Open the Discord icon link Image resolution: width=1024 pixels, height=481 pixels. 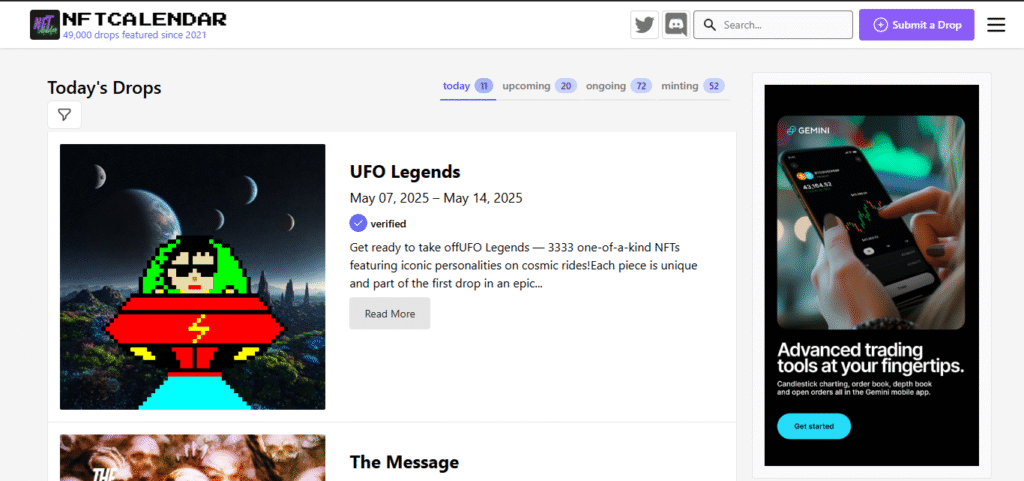pyautogui.click(x=676, y=25)
